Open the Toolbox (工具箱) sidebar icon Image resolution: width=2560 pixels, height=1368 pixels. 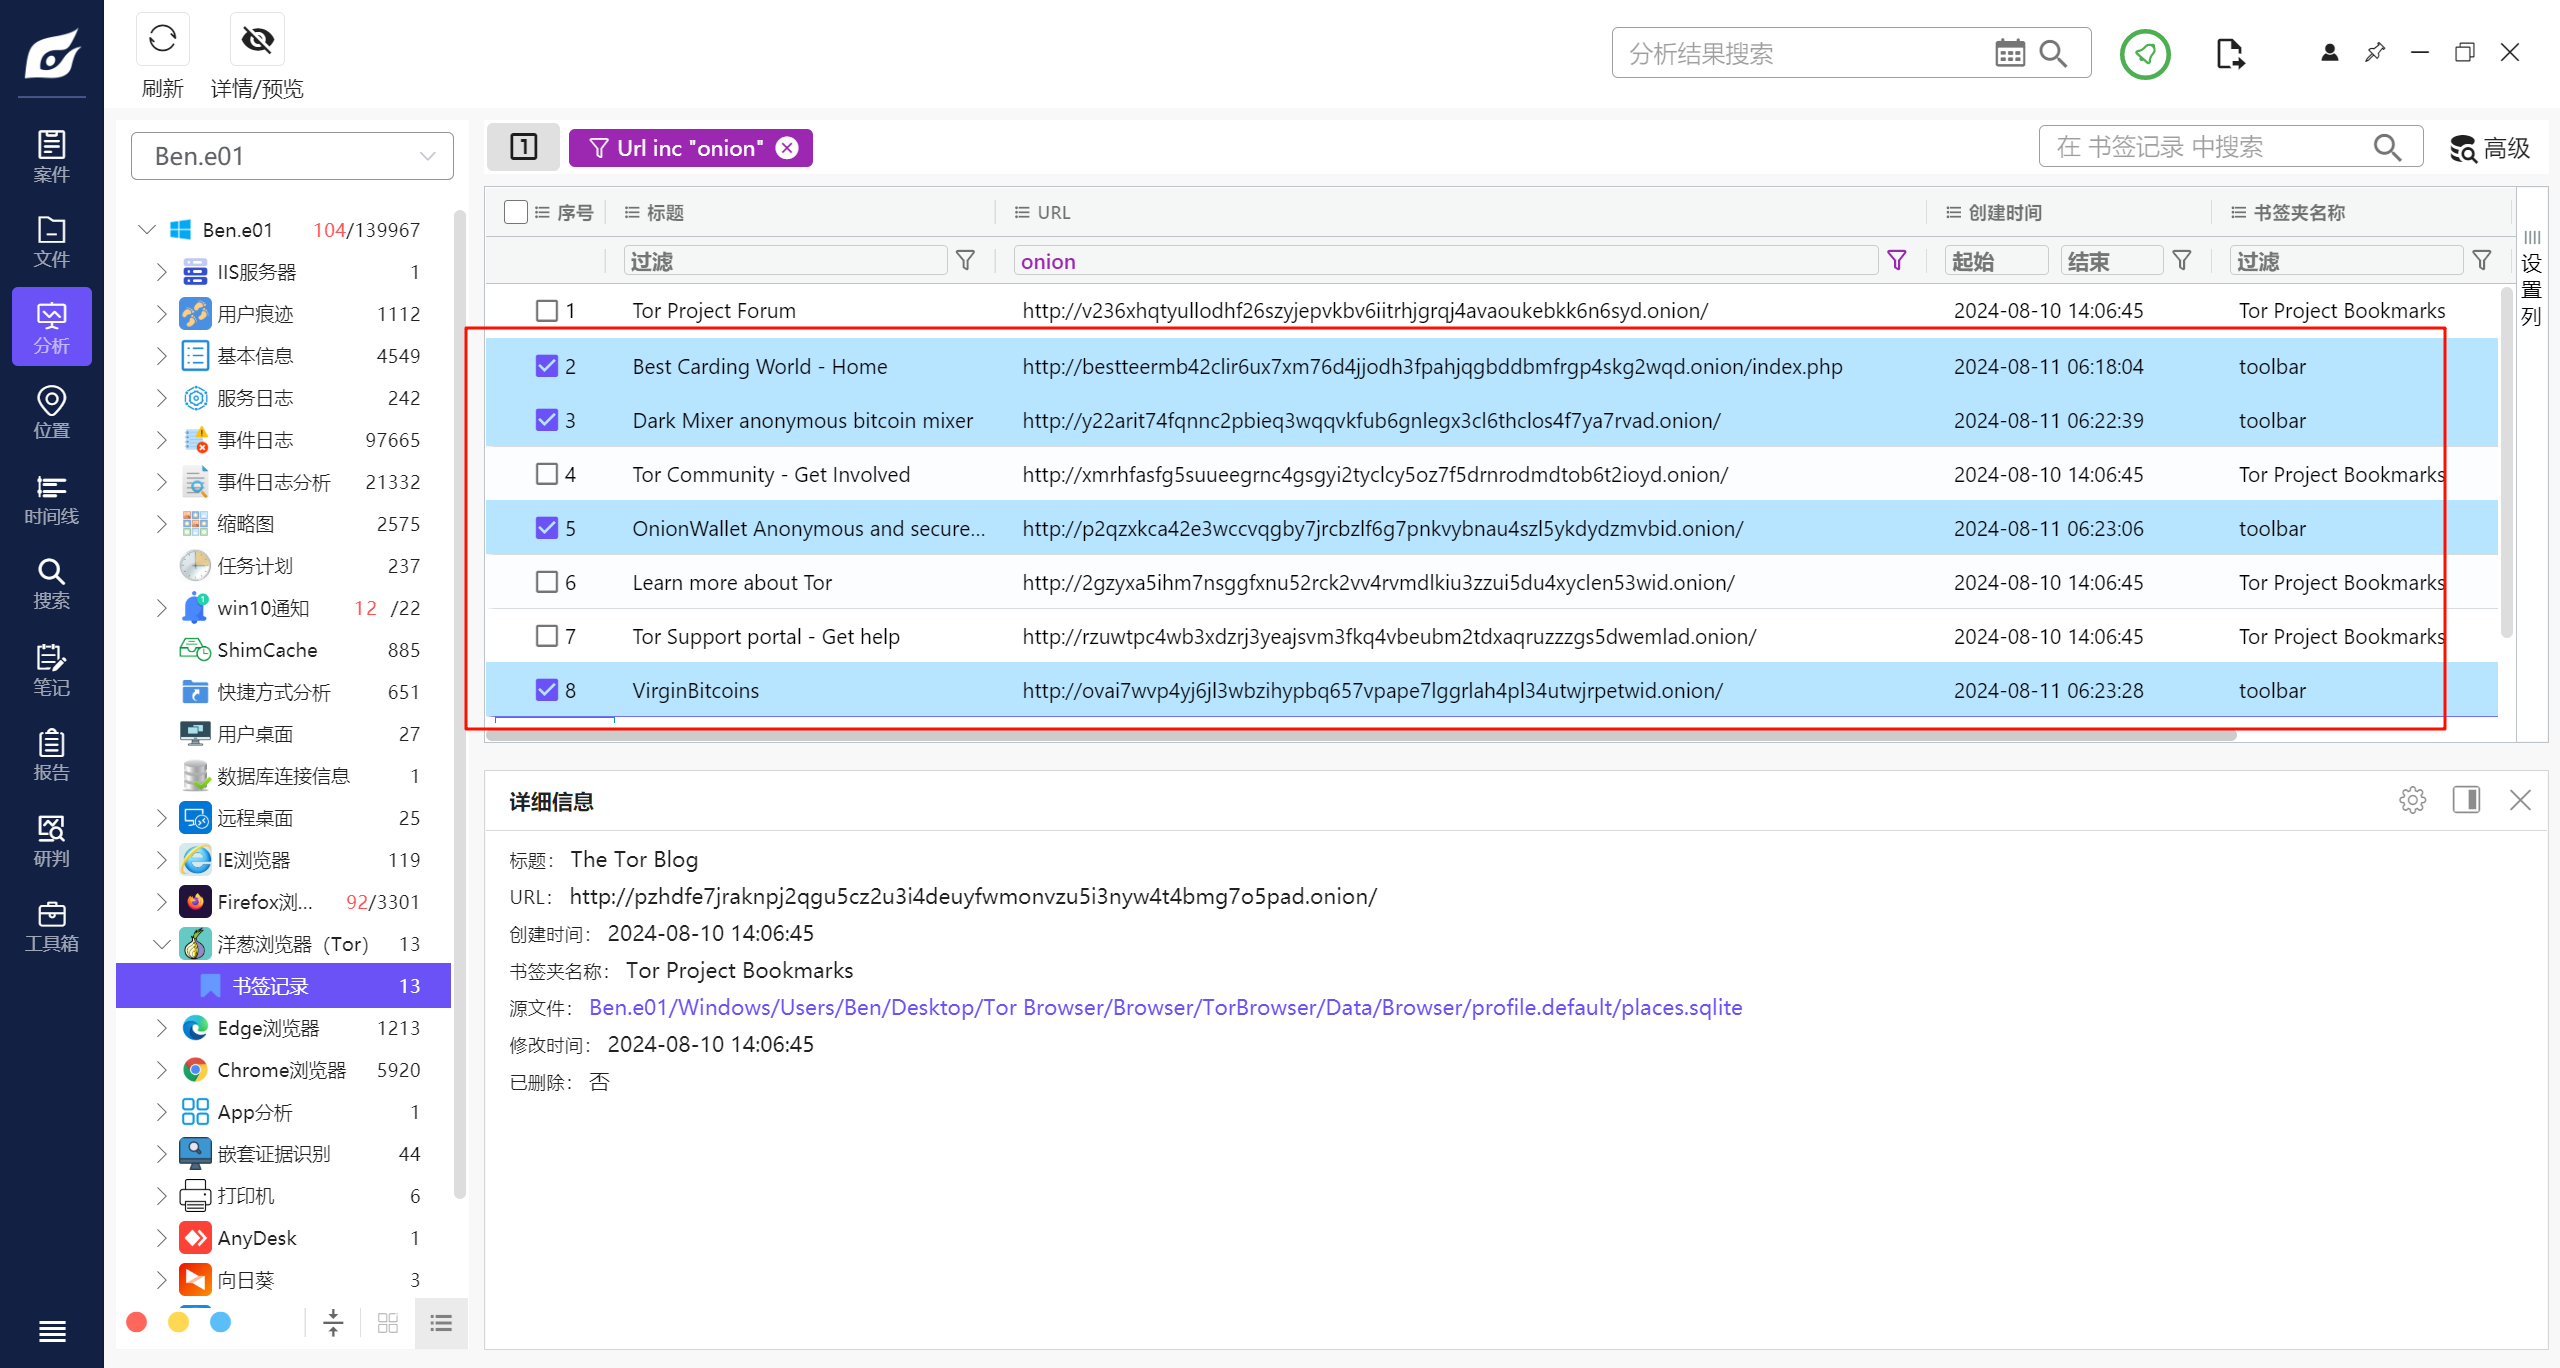[x=51, y=926]
